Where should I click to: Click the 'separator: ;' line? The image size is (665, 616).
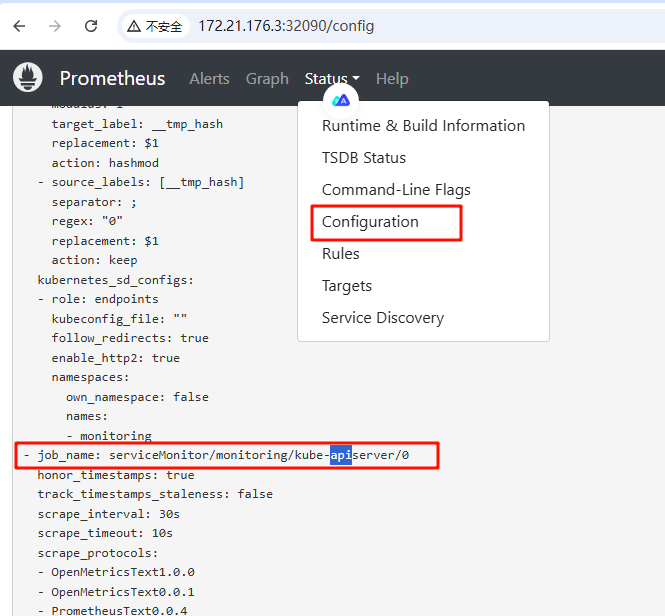95,202
